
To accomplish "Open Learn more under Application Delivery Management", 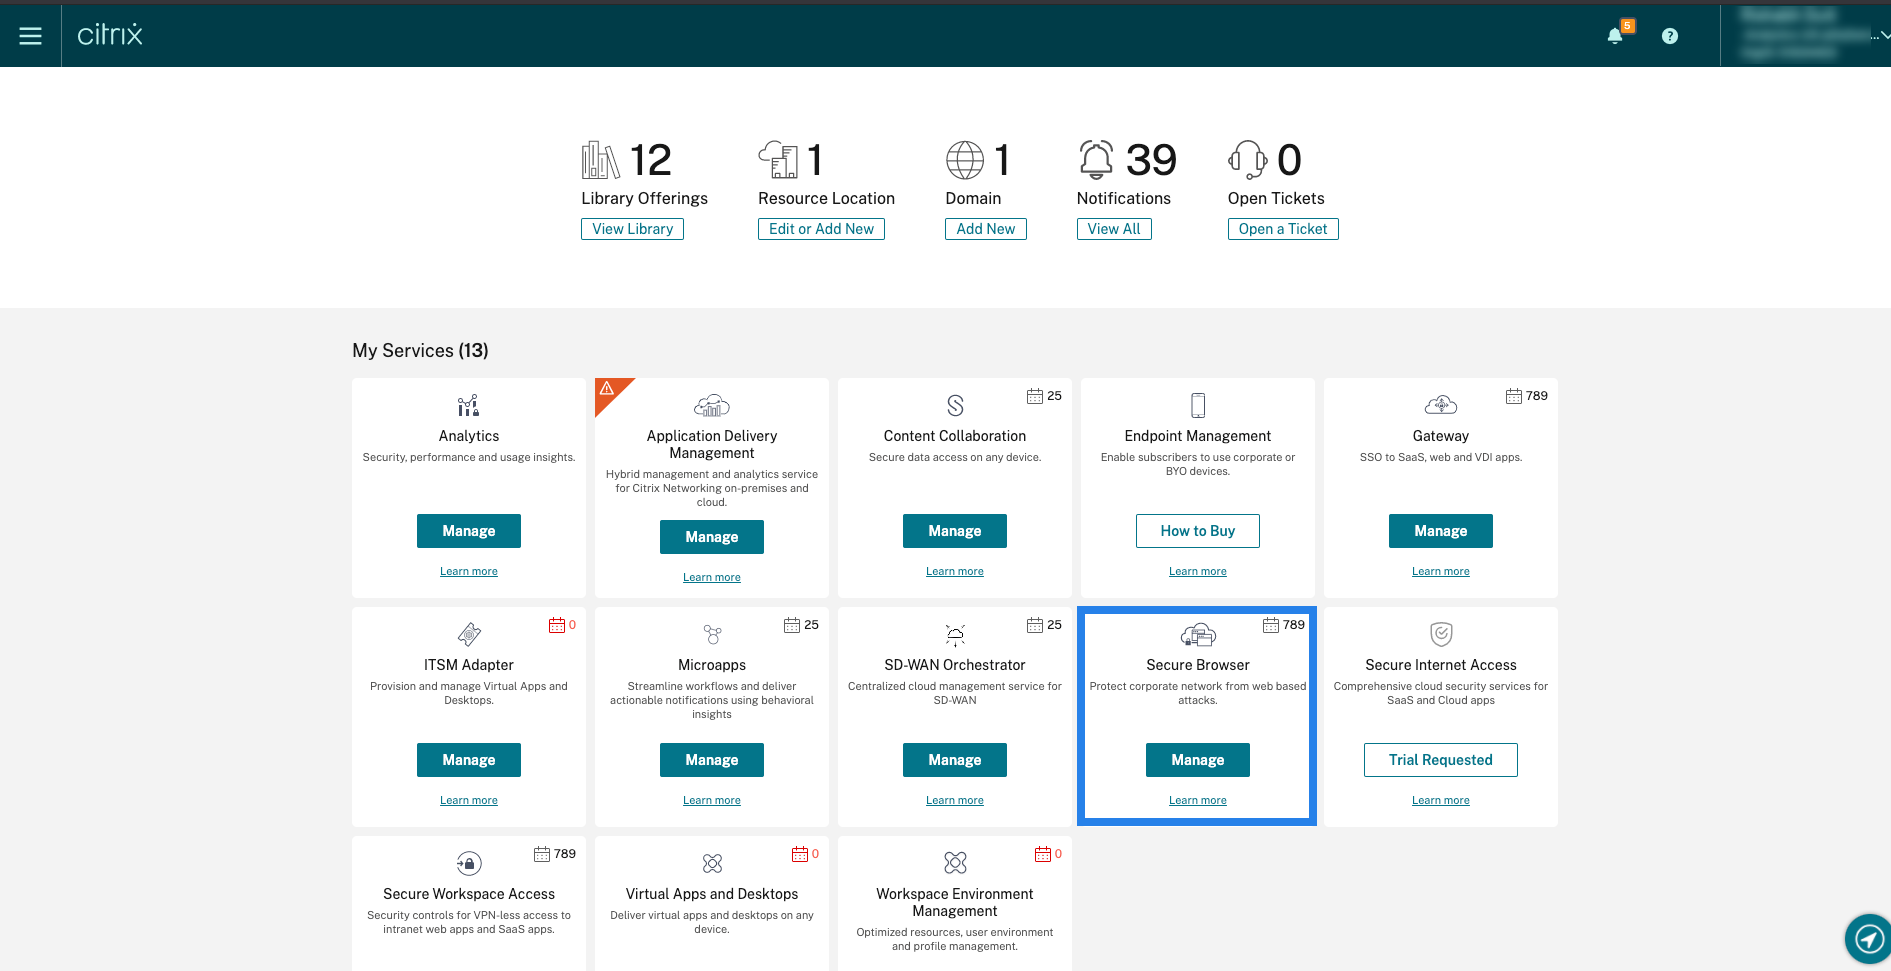I will pyautogui.click(x=712, y=578).
